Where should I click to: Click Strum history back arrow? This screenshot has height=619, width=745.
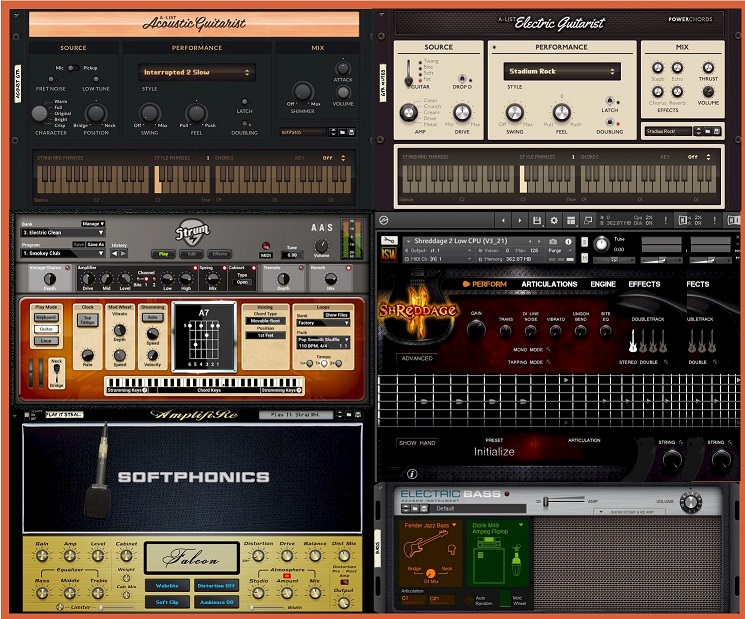pyautogui.click(x=114, y=254)
